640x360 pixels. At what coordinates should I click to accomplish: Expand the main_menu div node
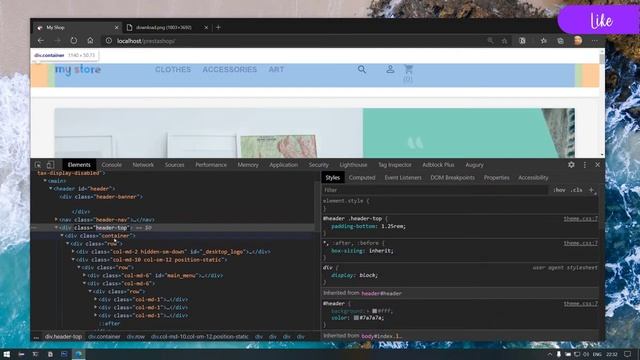coord(84,276)
